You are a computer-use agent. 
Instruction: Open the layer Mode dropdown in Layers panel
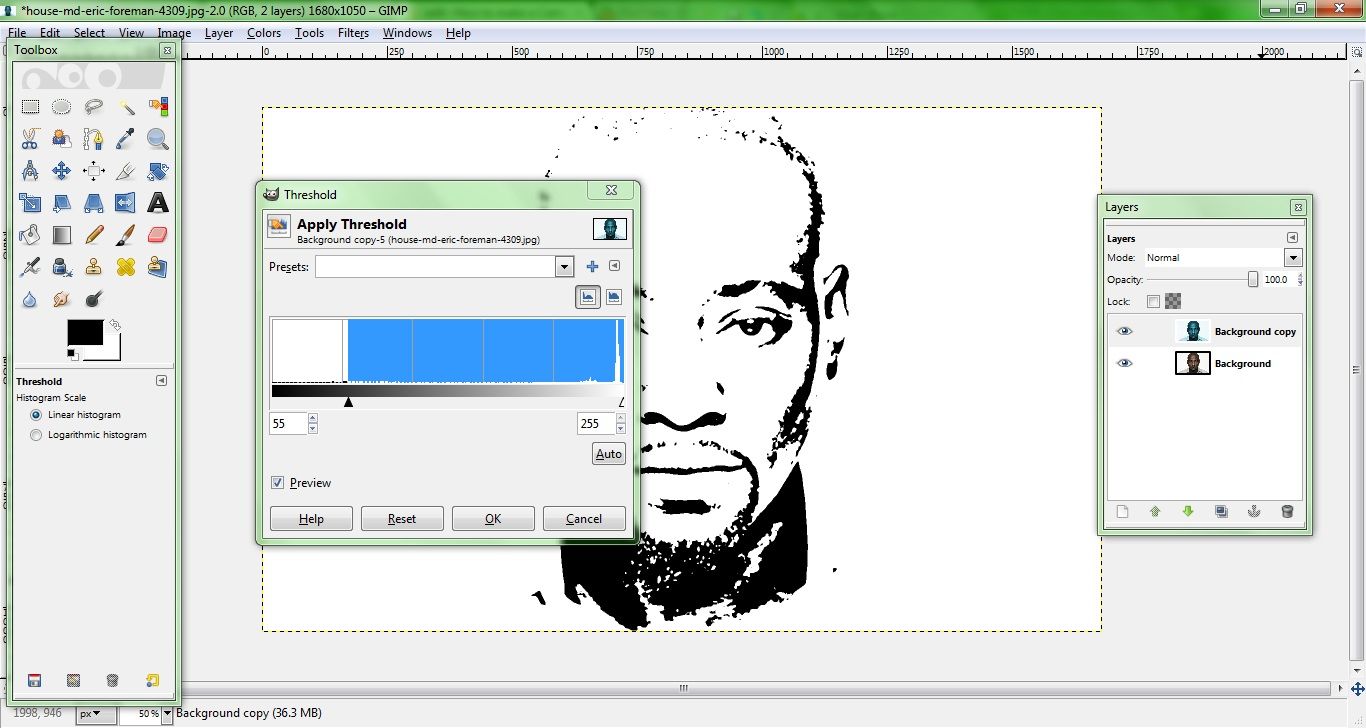[1293, 257]
